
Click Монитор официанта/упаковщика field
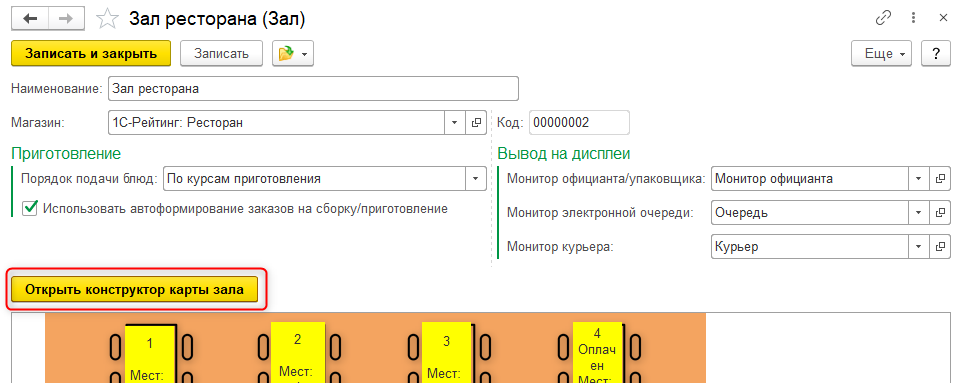tap(809, 179)
